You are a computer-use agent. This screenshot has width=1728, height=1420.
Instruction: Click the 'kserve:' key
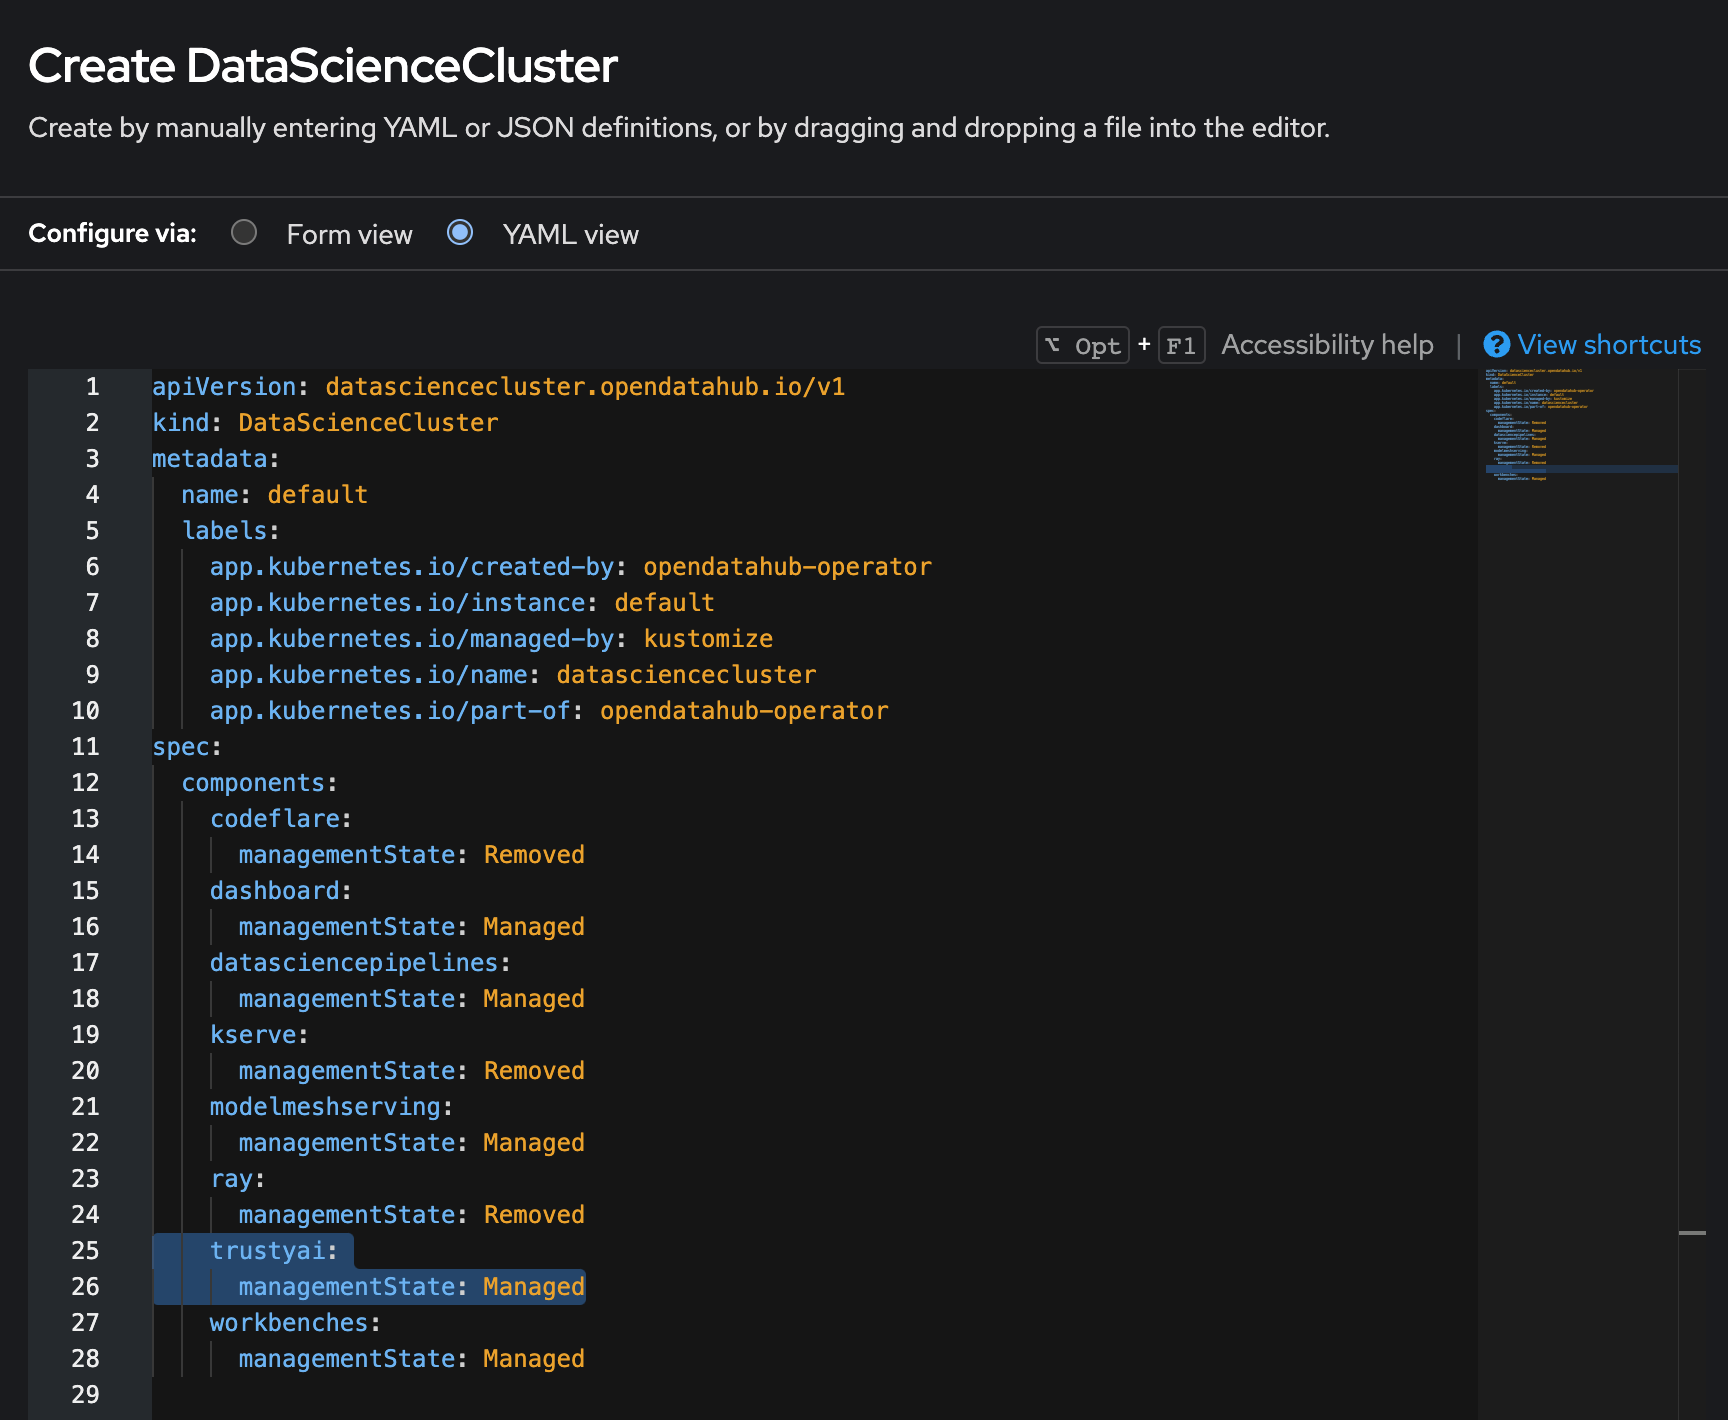point(259,1035)
